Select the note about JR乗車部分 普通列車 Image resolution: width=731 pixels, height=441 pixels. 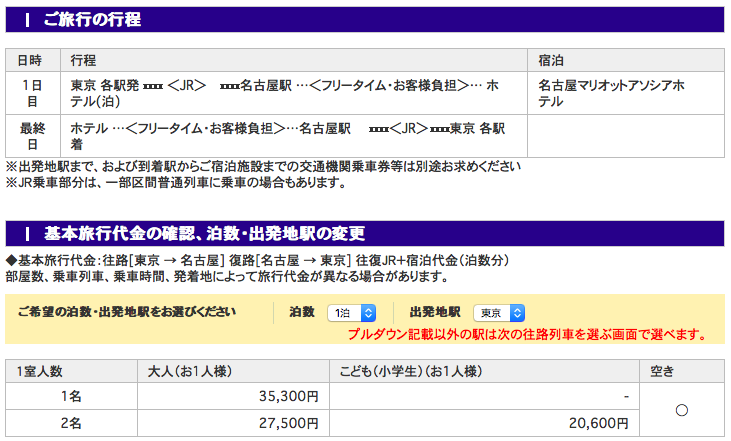pos(176,182)
